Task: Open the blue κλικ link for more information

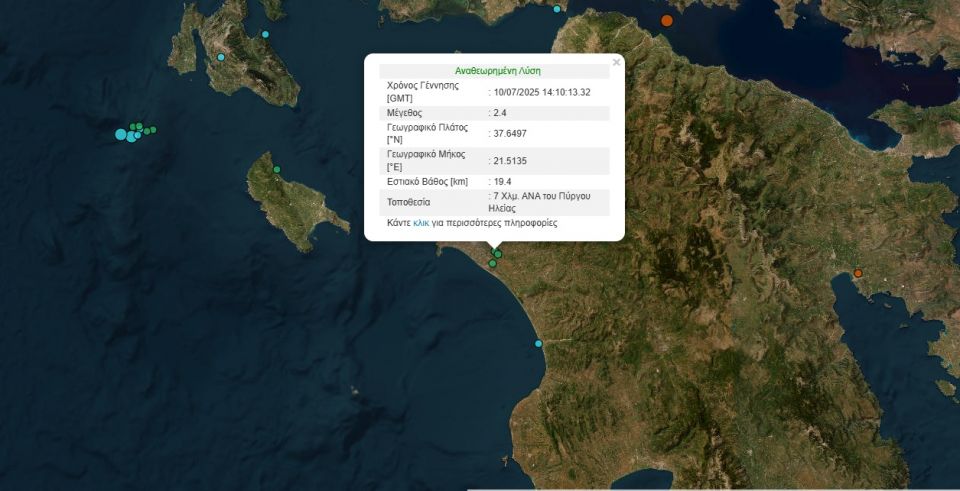Action: click(421, 223)
